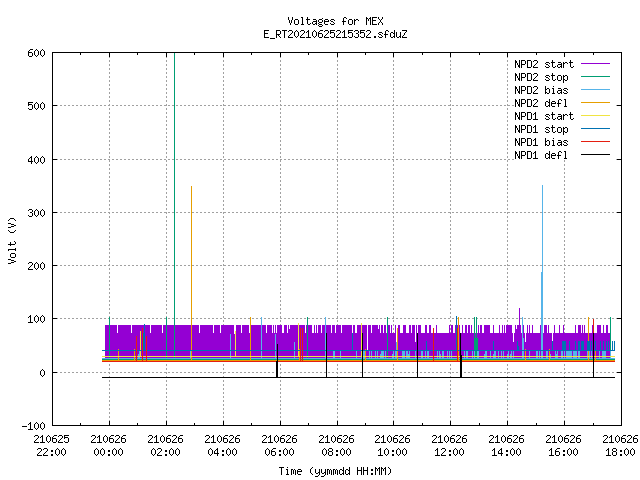Select the NPD1 defl legend label
The width and height of the screenshot is (640, 480).
tap(541, 155)
